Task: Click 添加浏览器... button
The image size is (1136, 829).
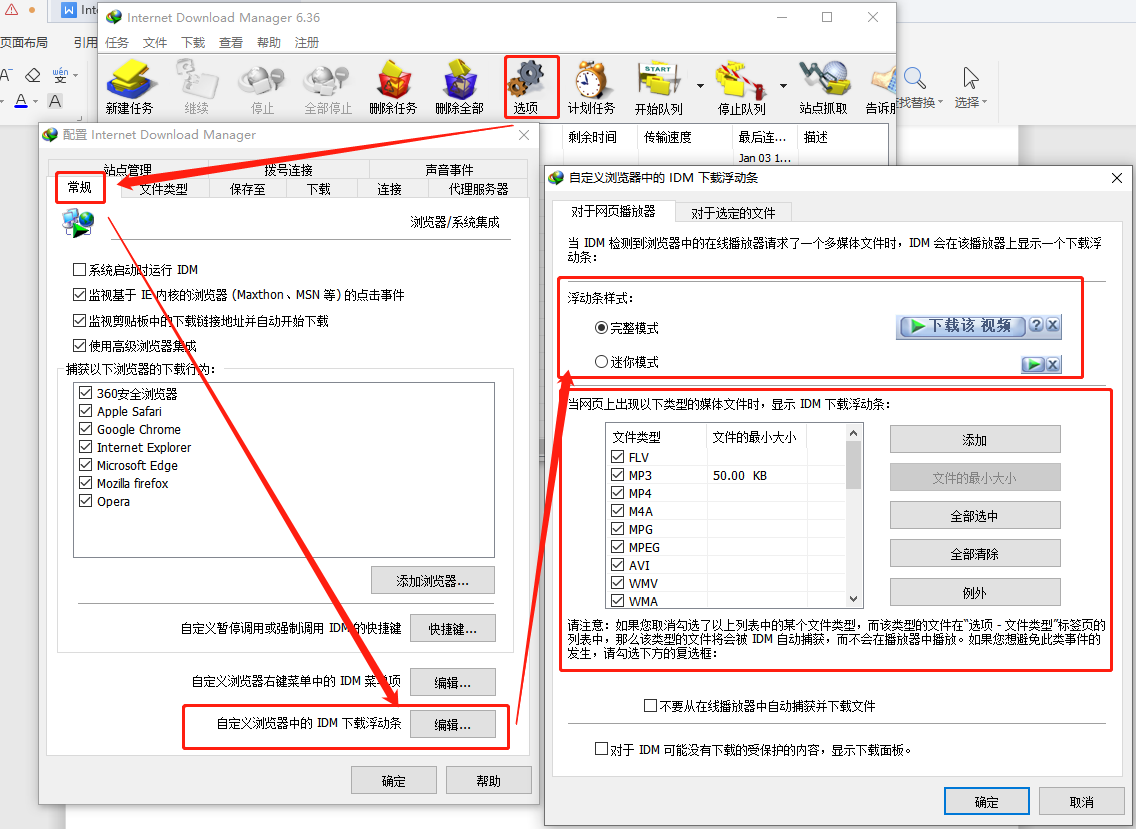Action: pos(433,580)
